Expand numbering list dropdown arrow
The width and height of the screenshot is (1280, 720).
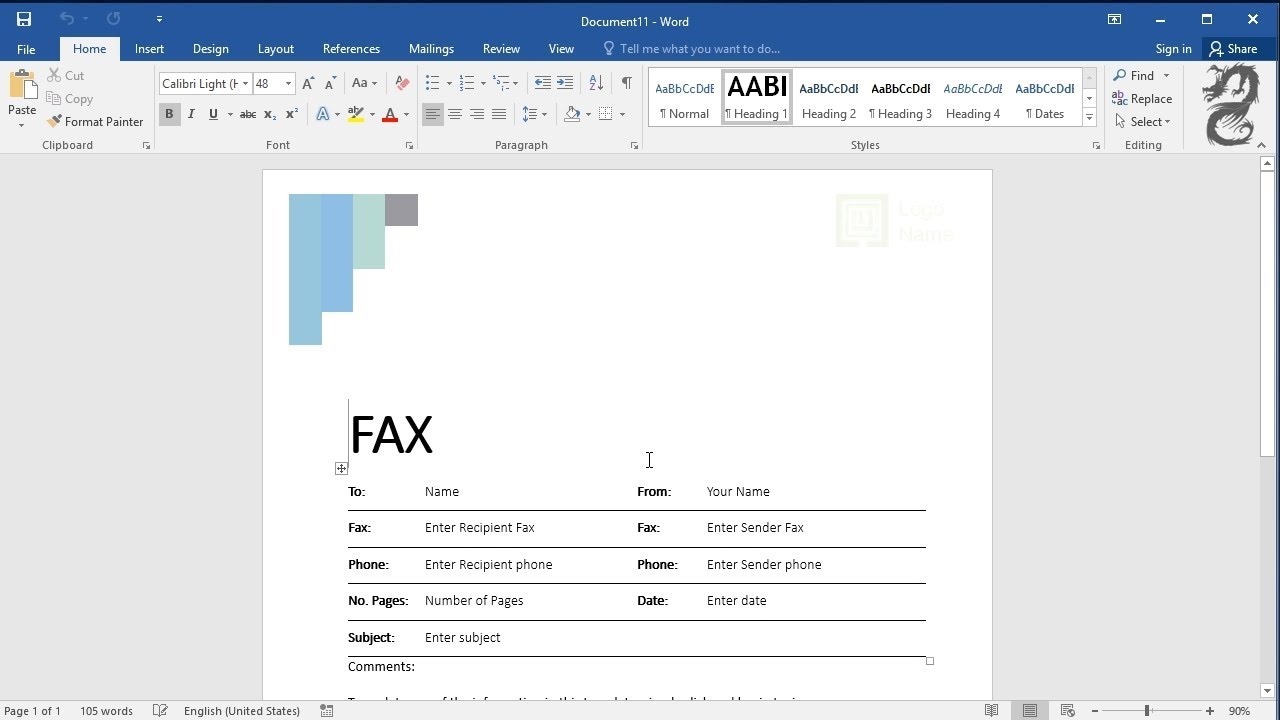click(483, 84)
